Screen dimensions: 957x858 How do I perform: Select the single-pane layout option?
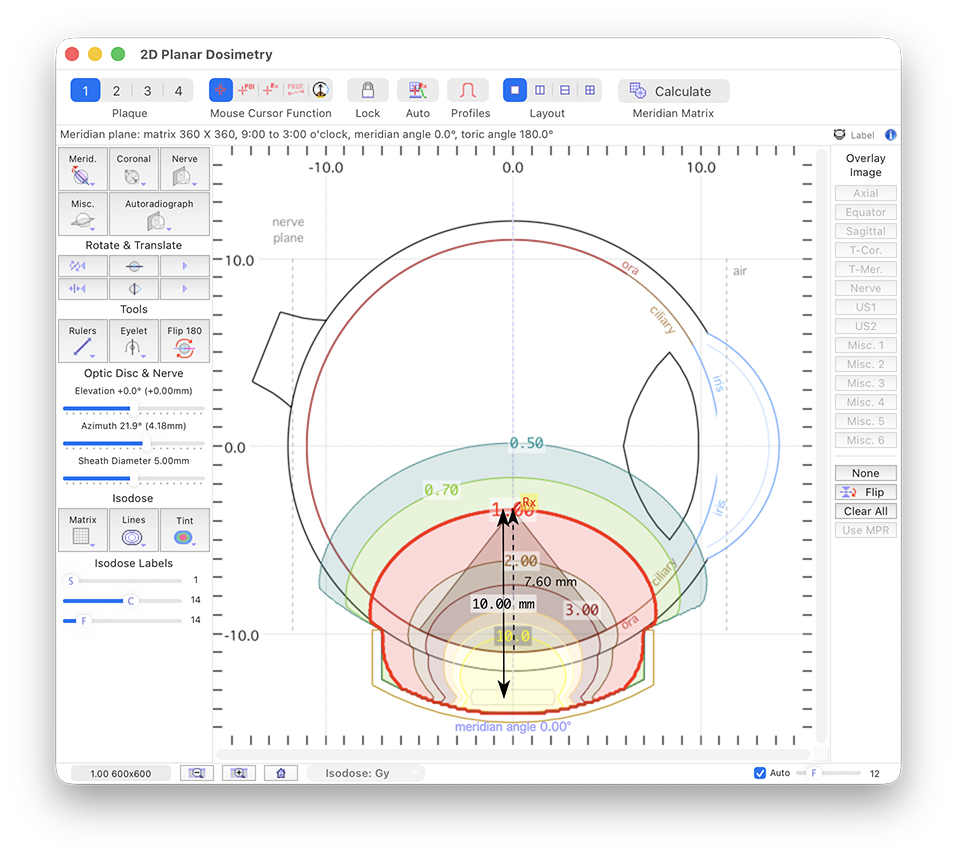point(515,91)
